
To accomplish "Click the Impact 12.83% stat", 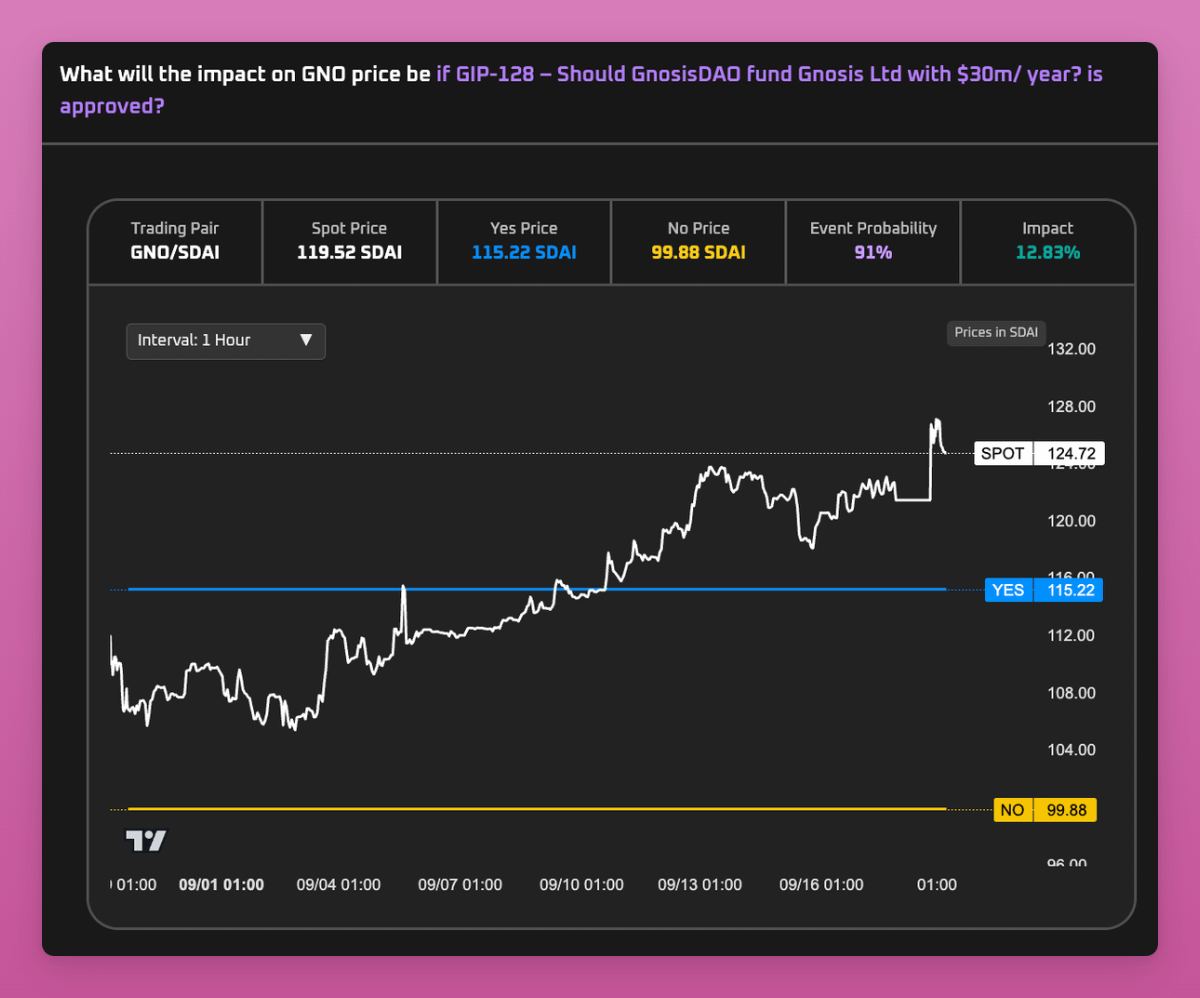I will [x=1047, y=241].
